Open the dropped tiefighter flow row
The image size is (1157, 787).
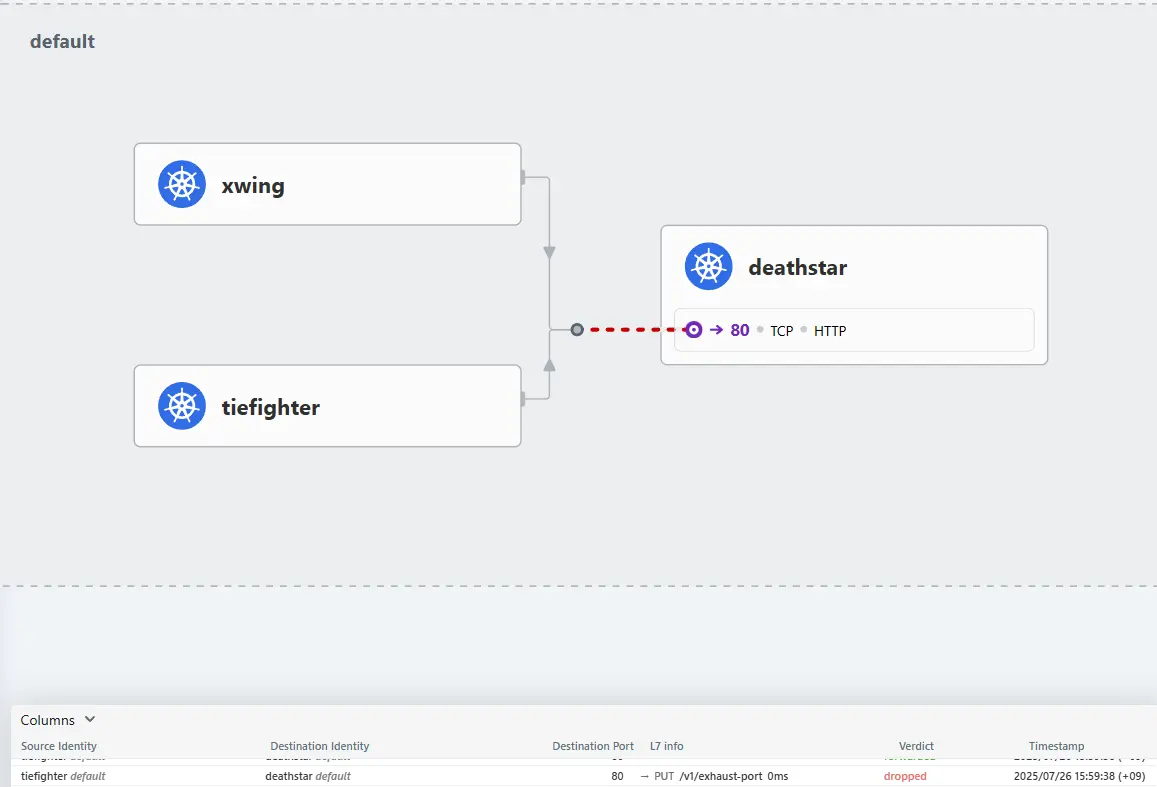click(x=584, y=776)
